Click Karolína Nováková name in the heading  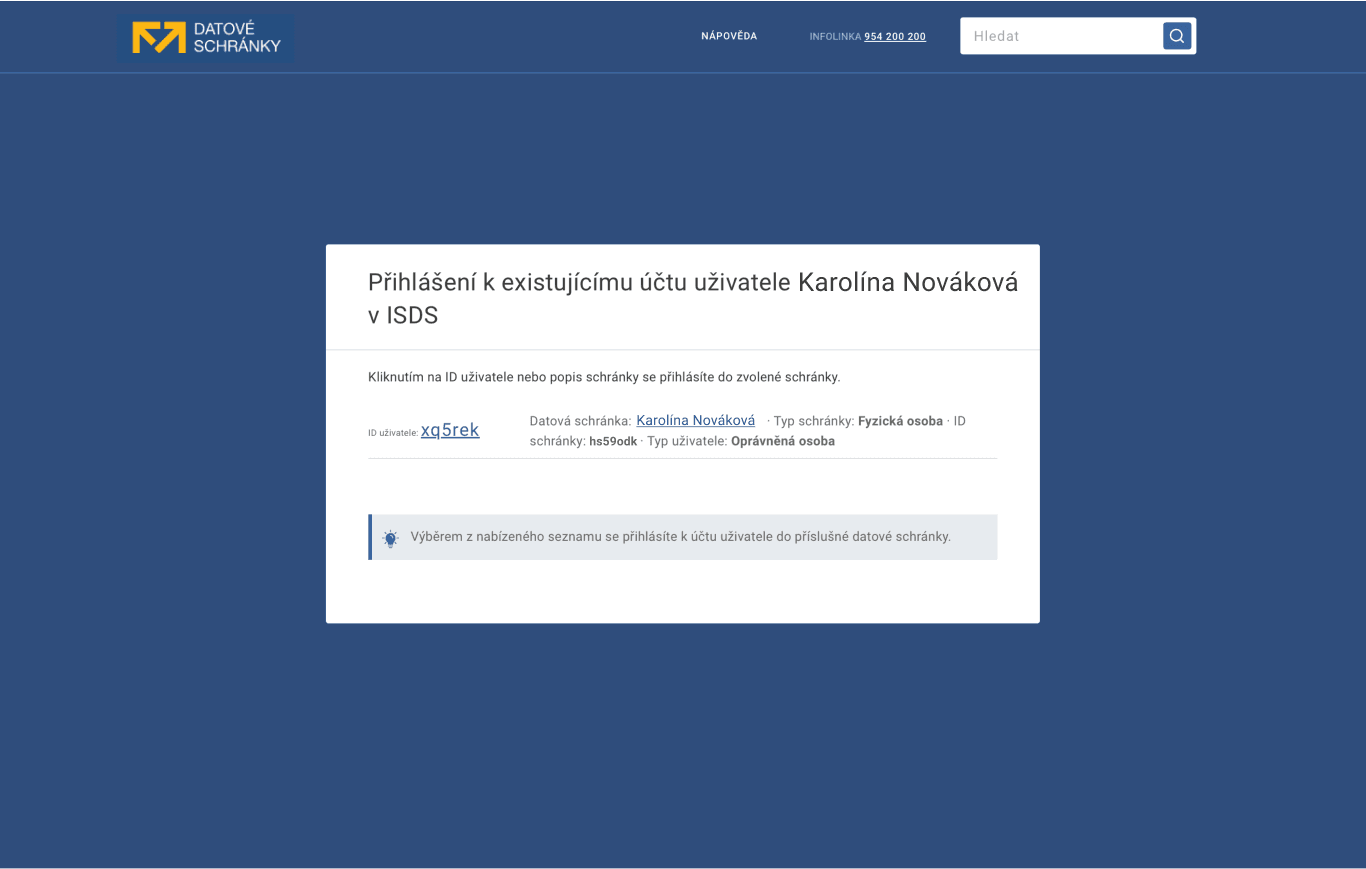[908, 283]
